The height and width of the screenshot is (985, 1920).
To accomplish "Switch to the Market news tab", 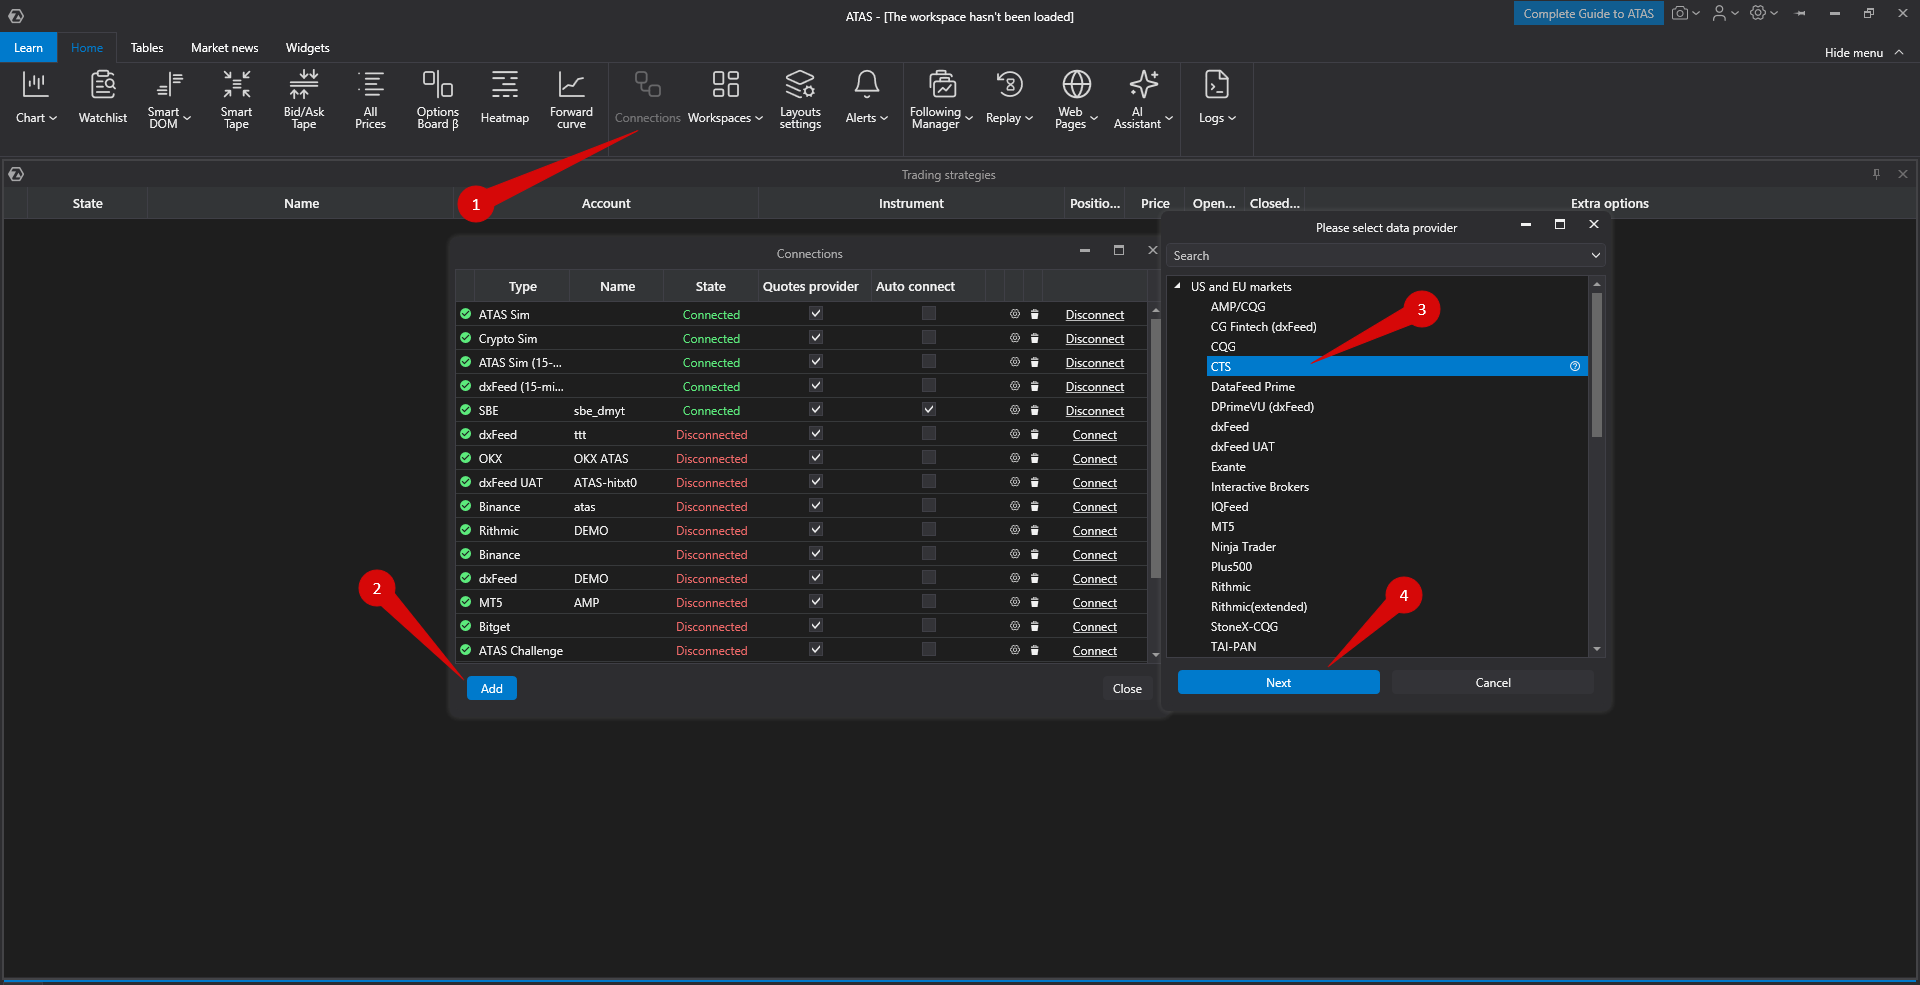I will [225, 48].
